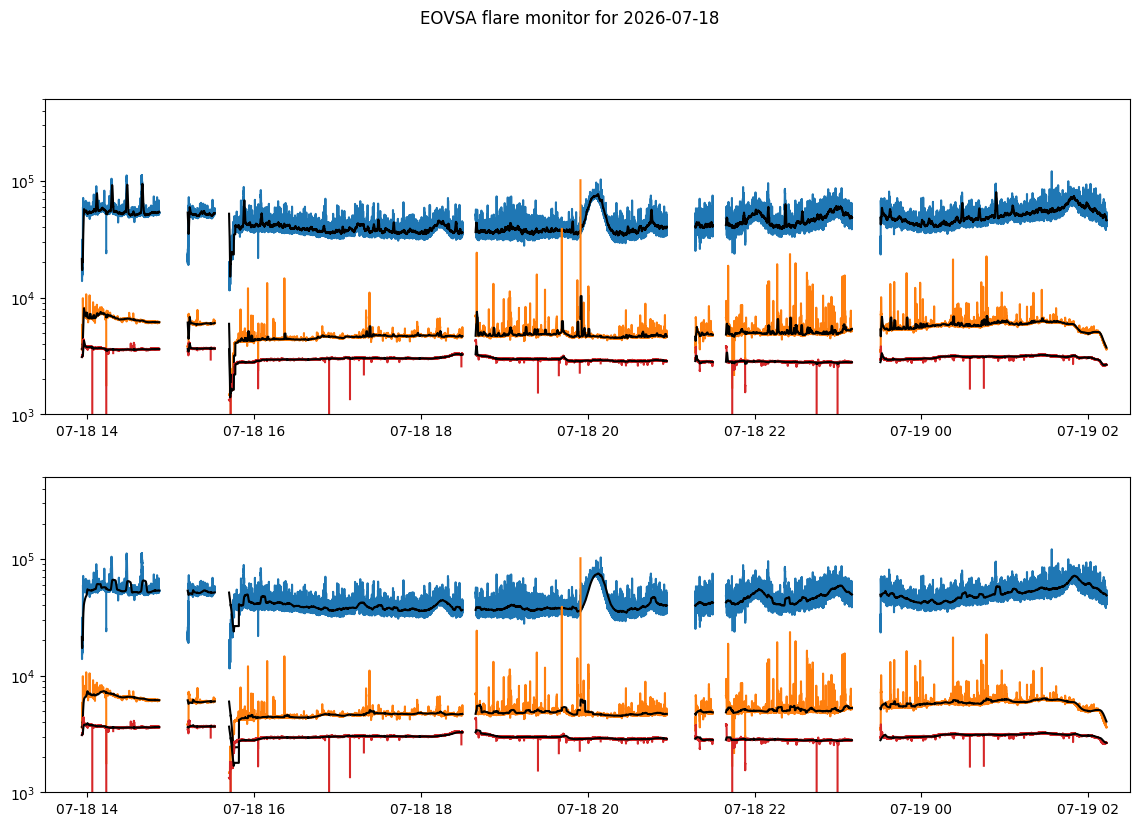
Task: Click lower plot x-axis label "07-19 02"
Action: click(1088, 809)
